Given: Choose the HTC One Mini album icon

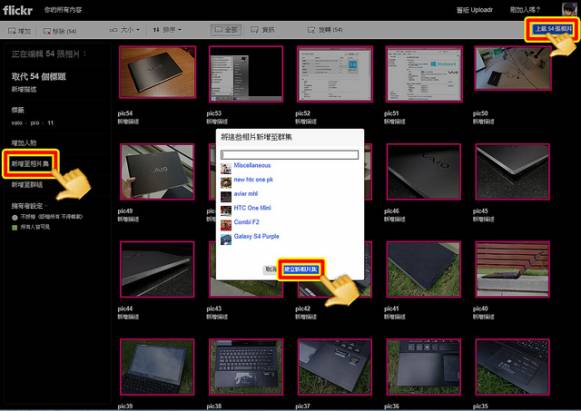Looking at the screenshot, I should (x=226, y=211).
